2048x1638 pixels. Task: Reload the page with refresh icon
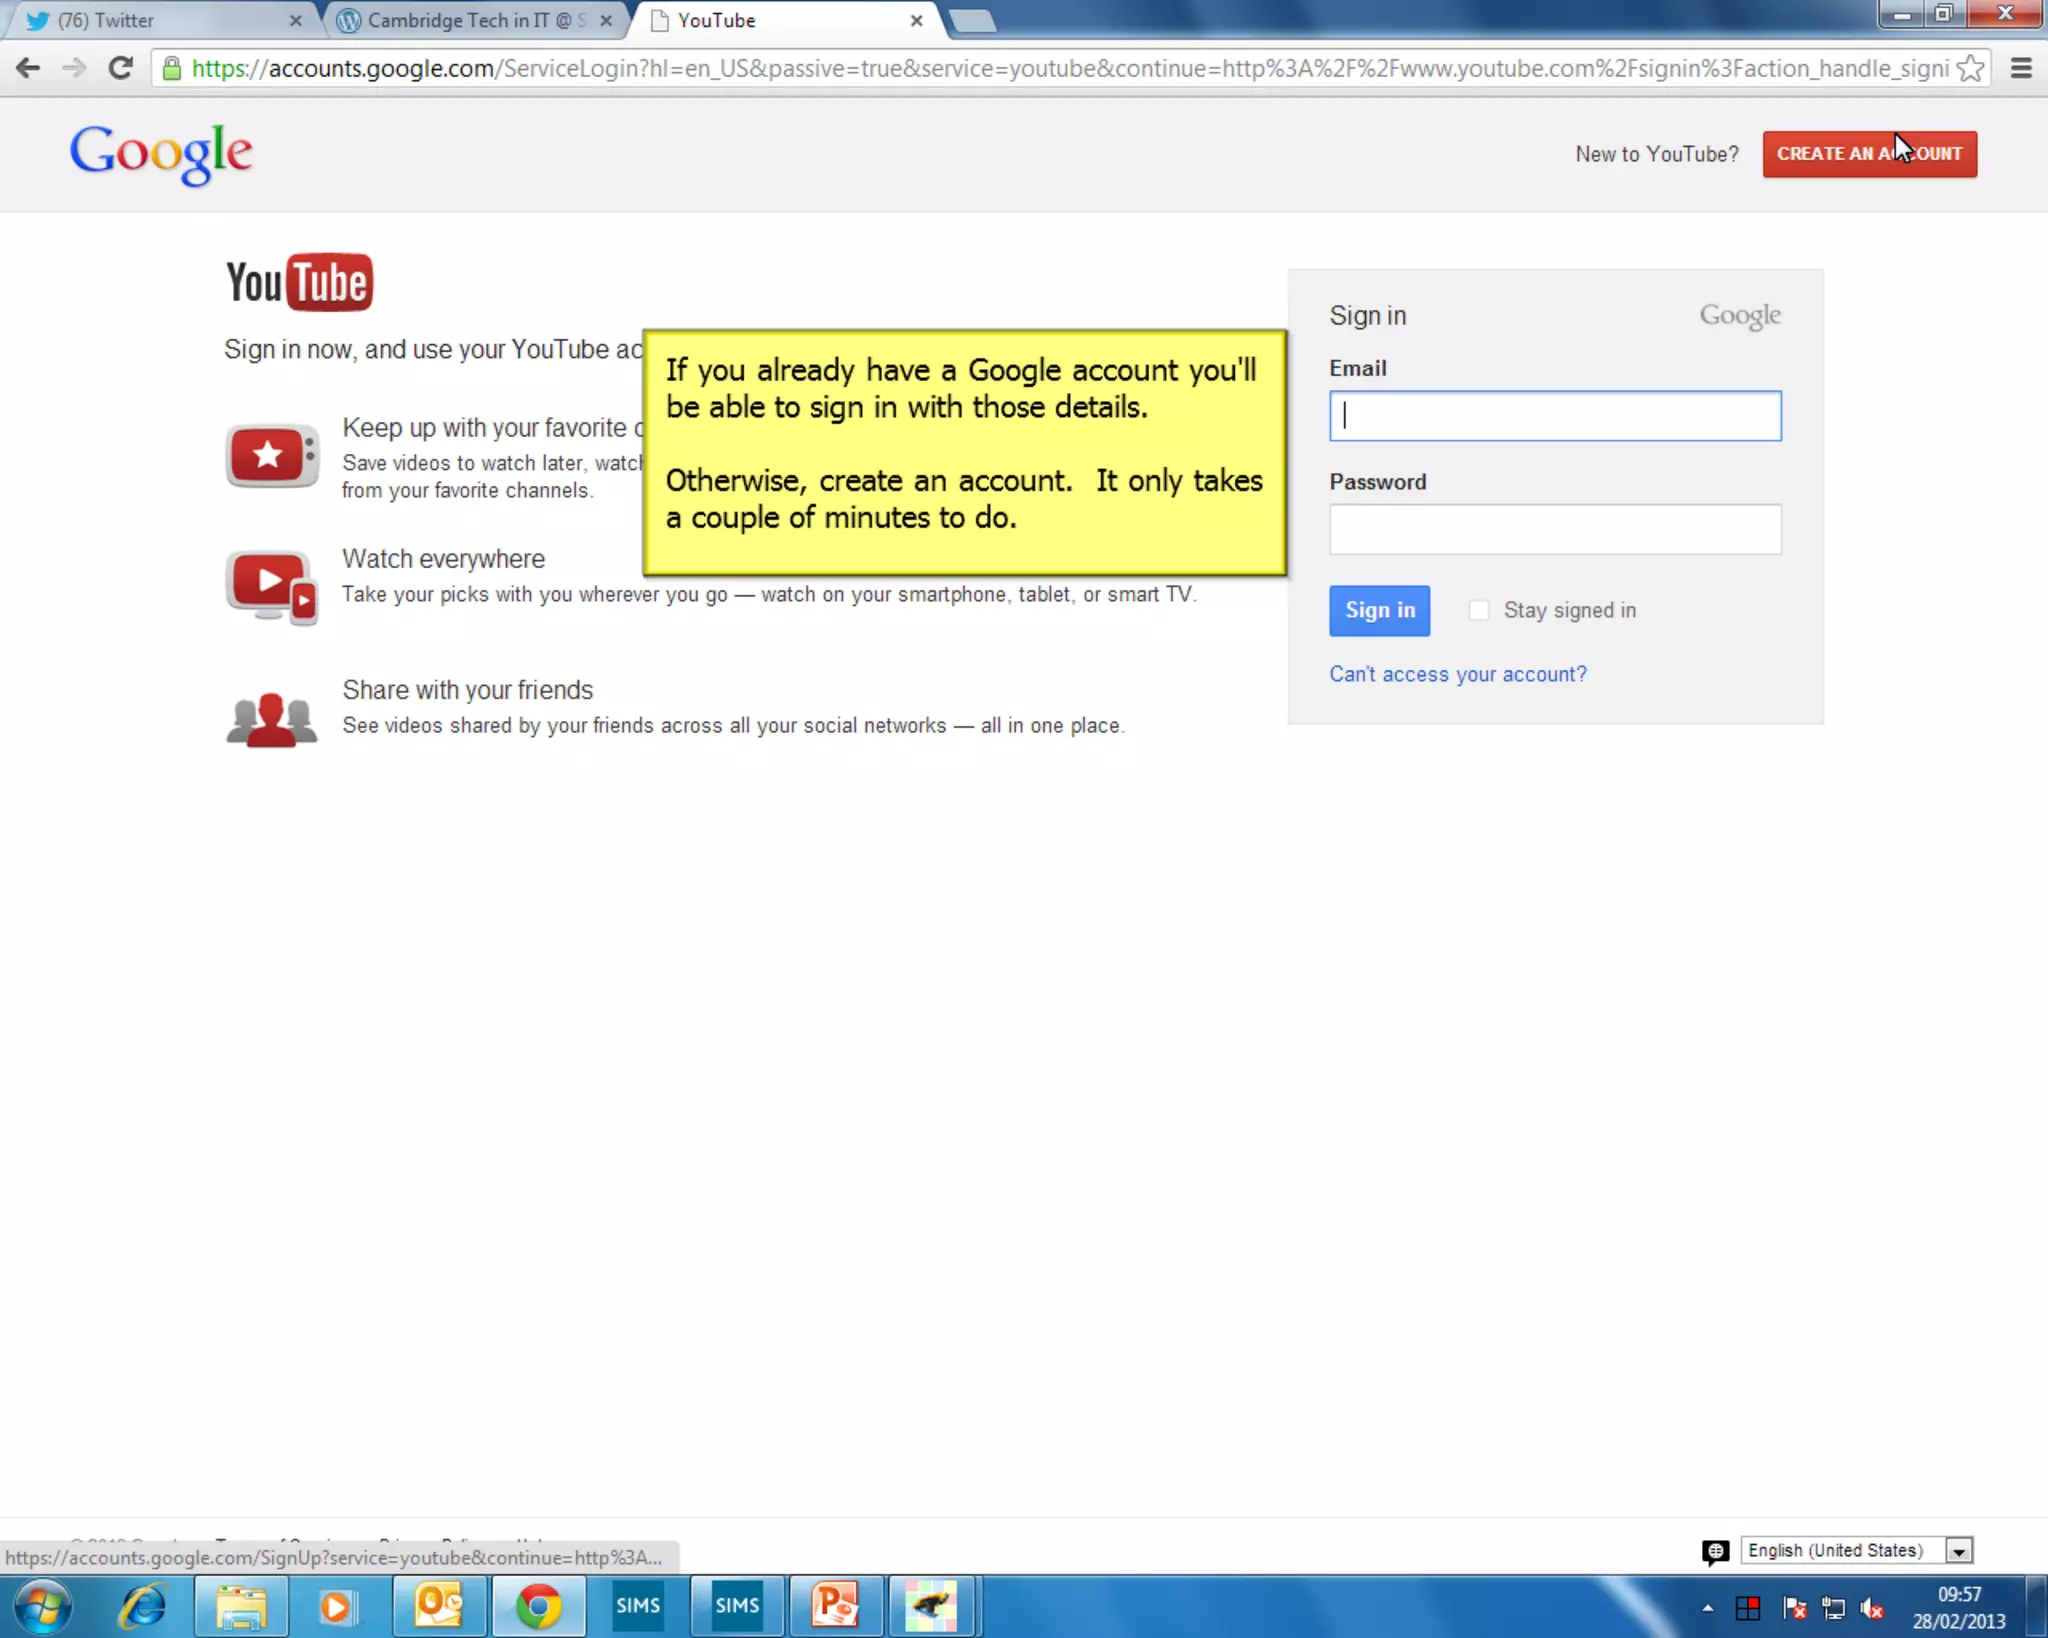click(121, 68)
